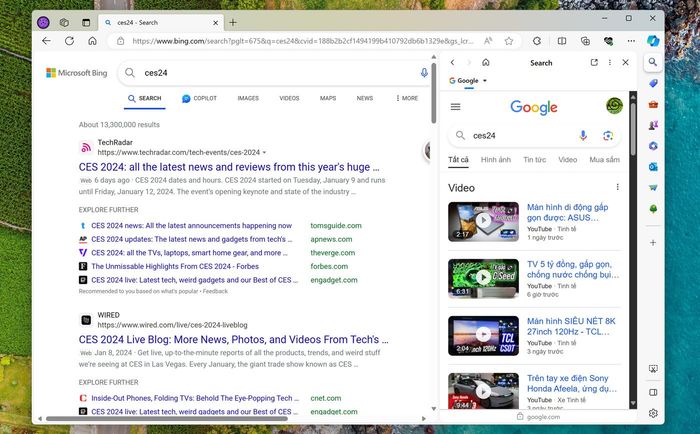Open the MORE menu in Bing tabs
700x434 pixels.
[x=407, y=98]
